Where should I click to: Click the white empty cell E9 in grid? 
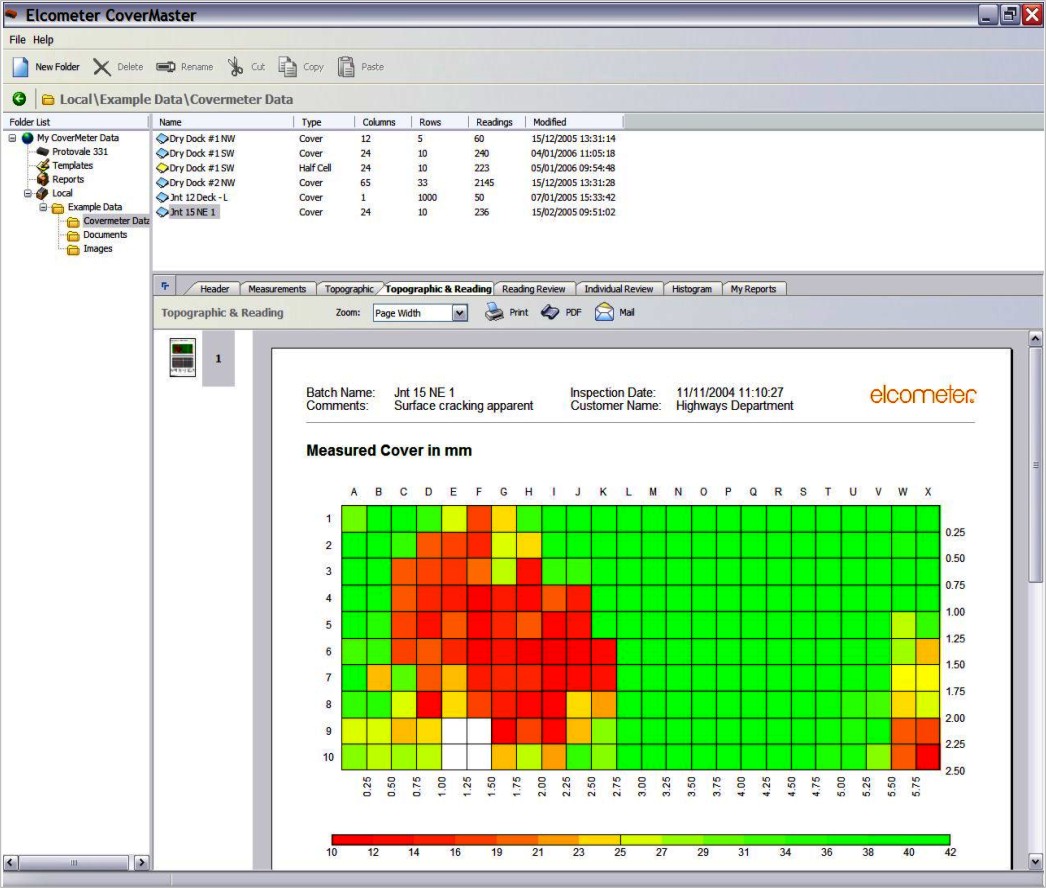click(454, 731)
